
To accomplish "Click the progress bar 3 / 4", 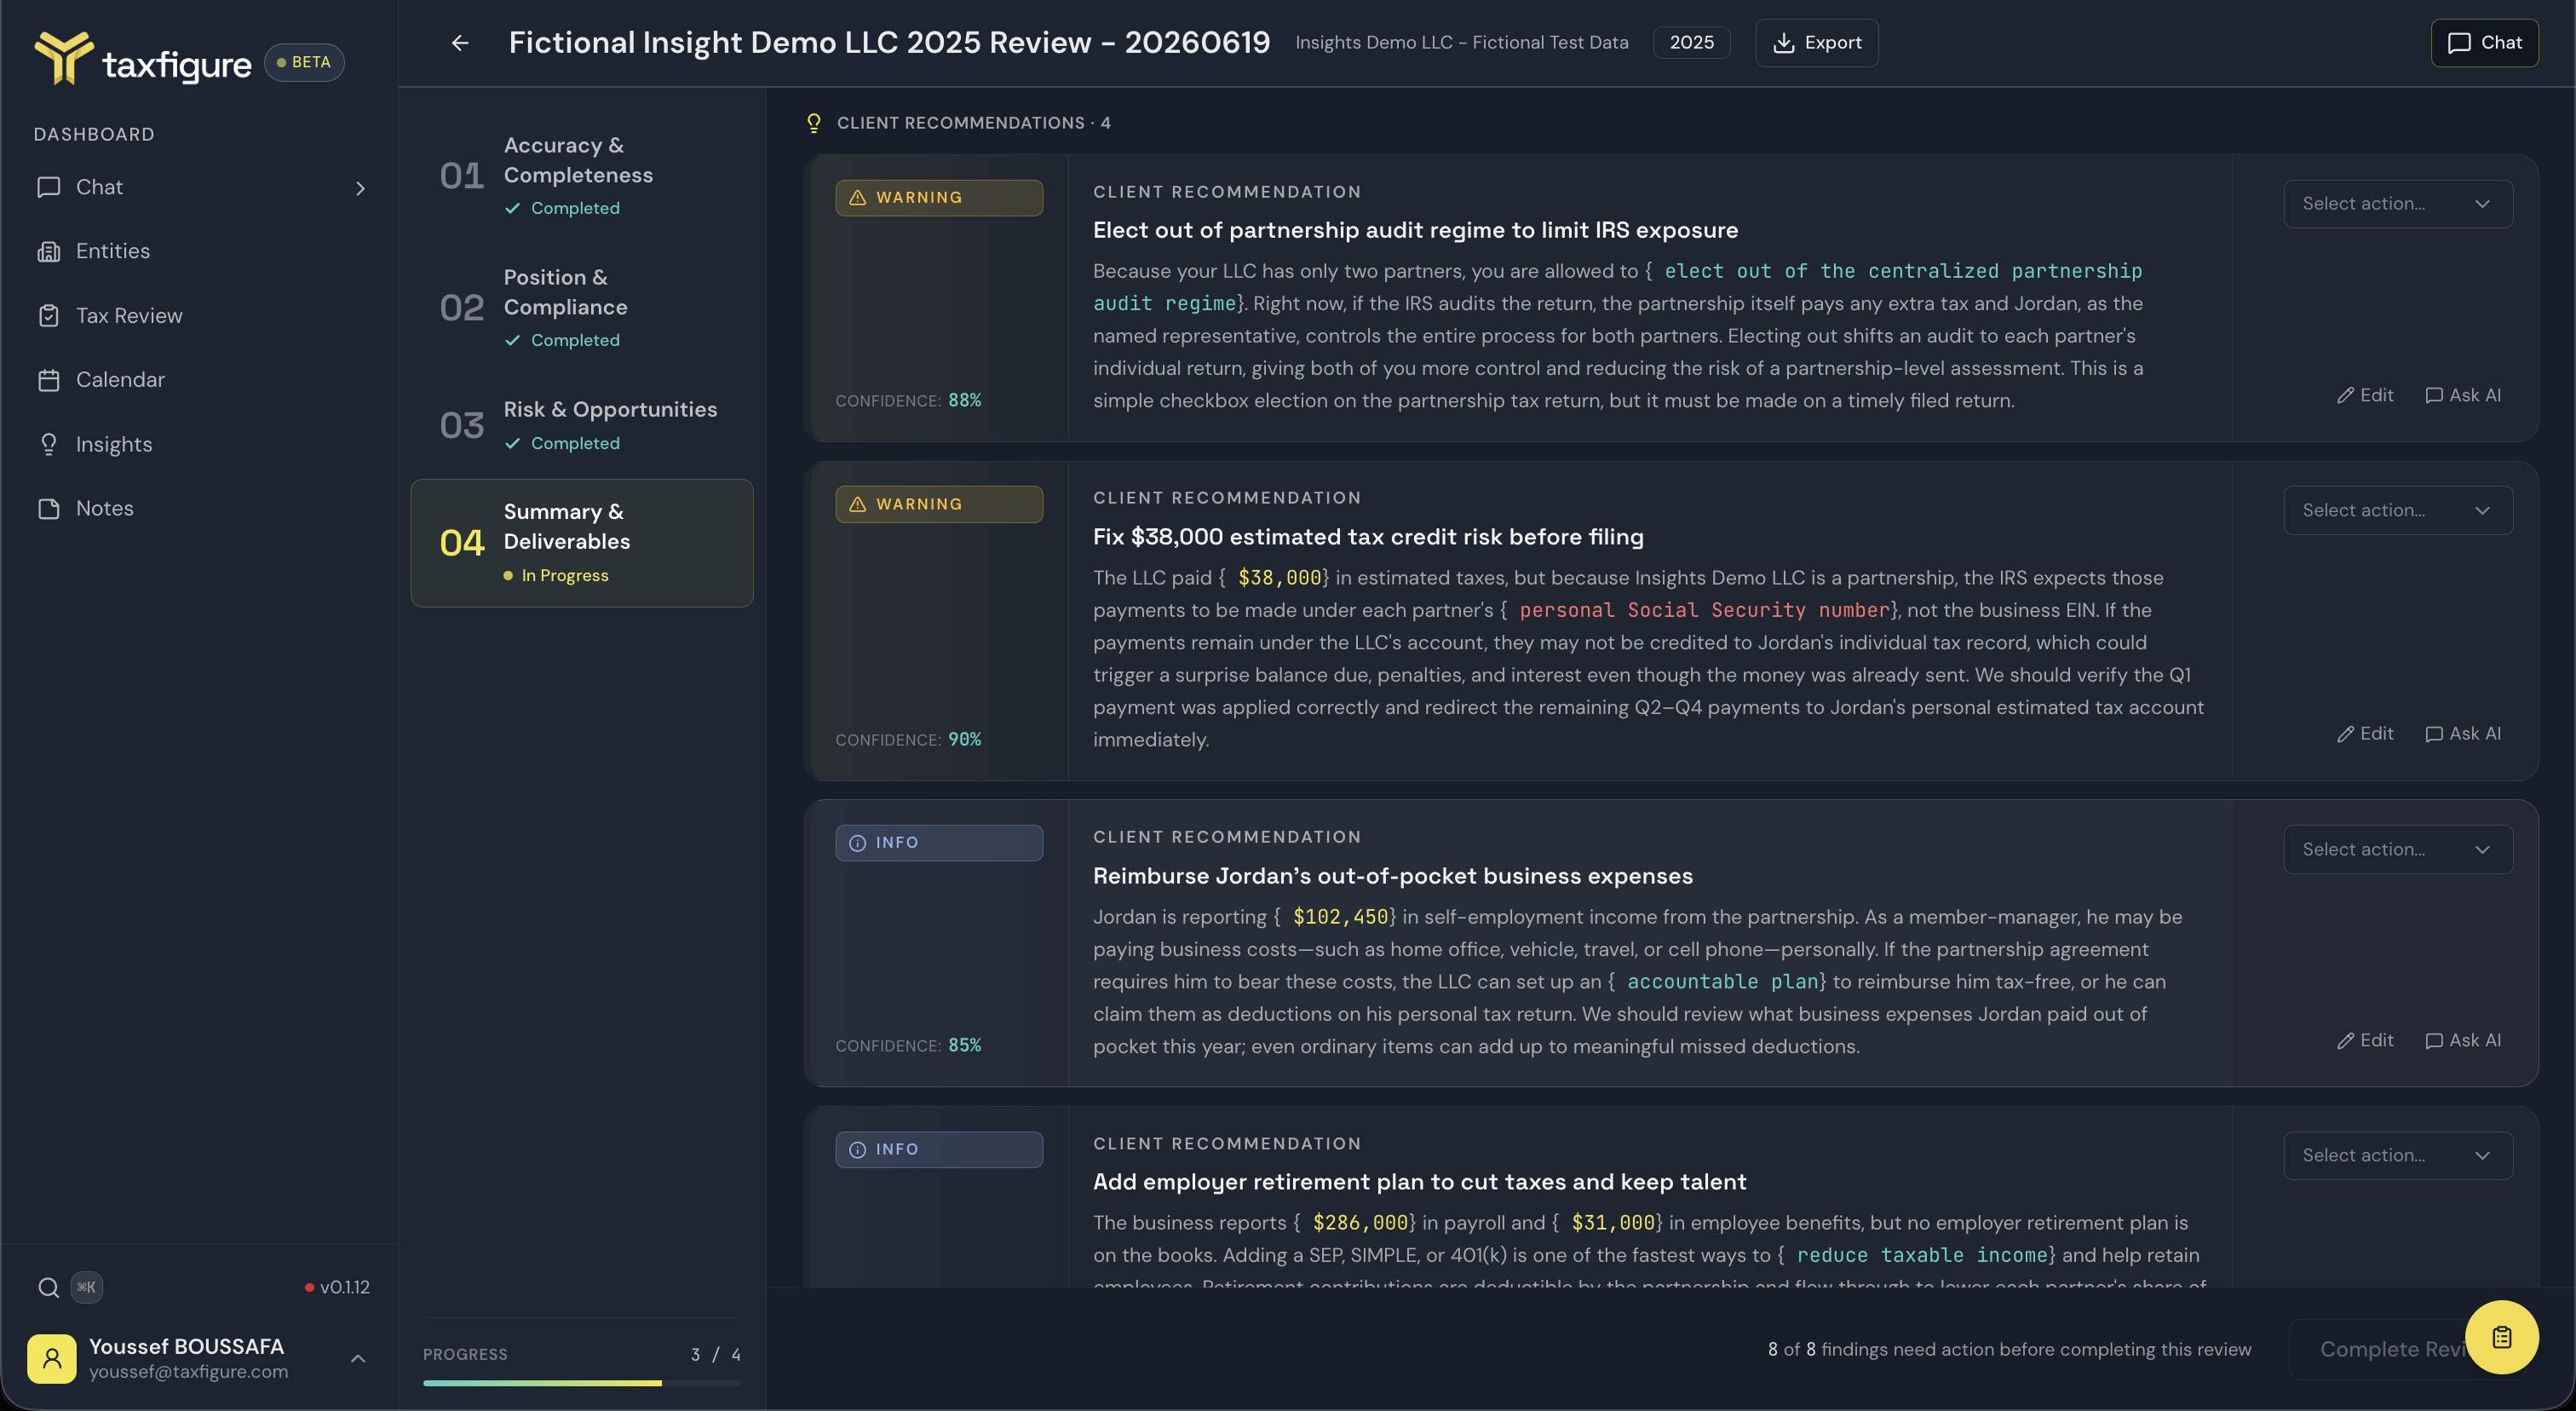I will pyautogui.click(x=582, y=1383).
